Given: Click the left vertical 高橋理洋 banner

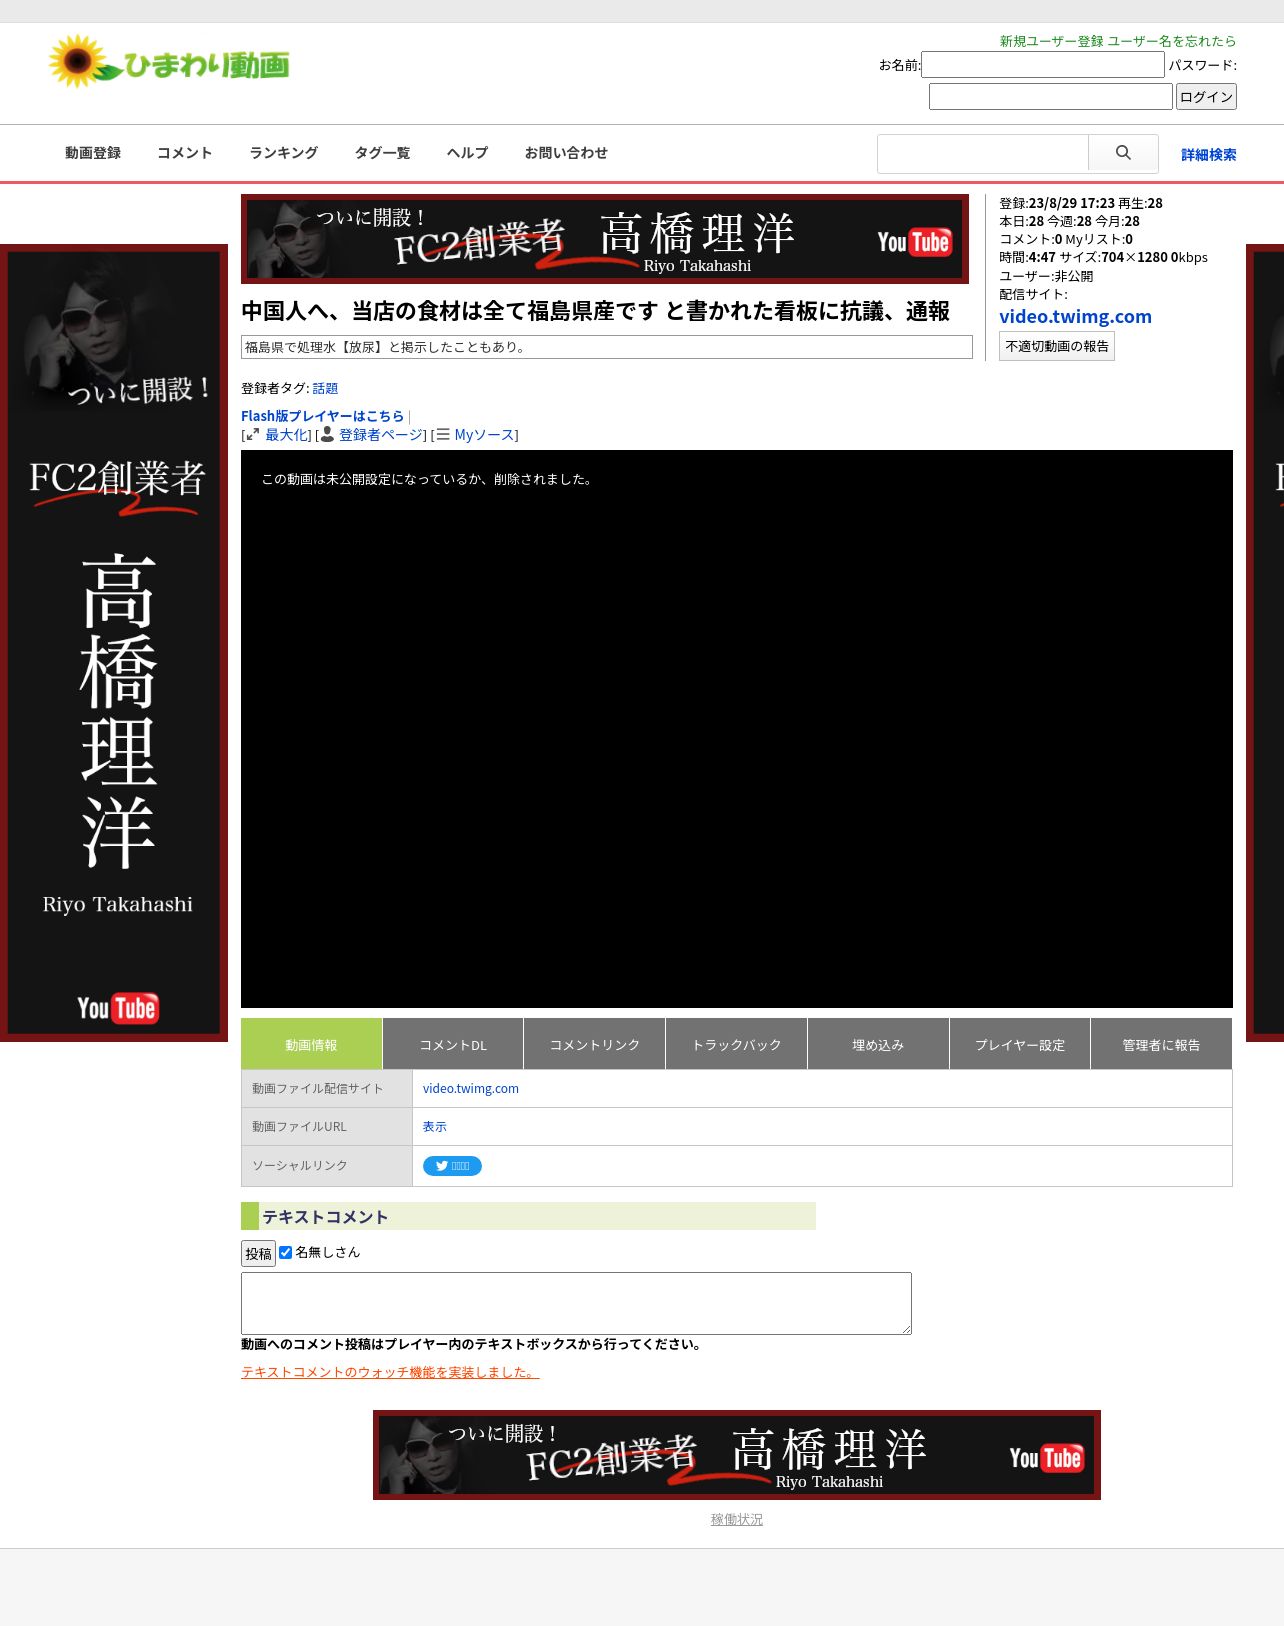Looking at the screenshot, I should click(114, 643).
